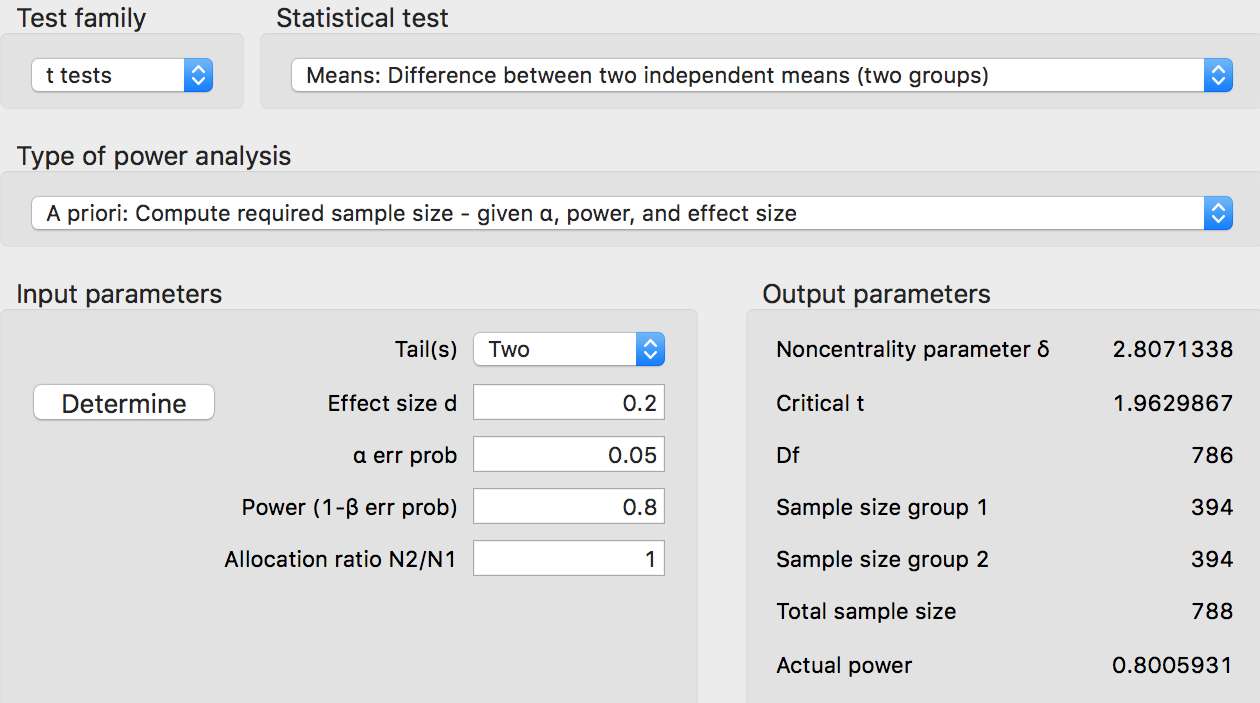Viewport: 1260px width, 703px height.
Task: Focus the Power (1-β err prob) field
Action: point(568,507)
